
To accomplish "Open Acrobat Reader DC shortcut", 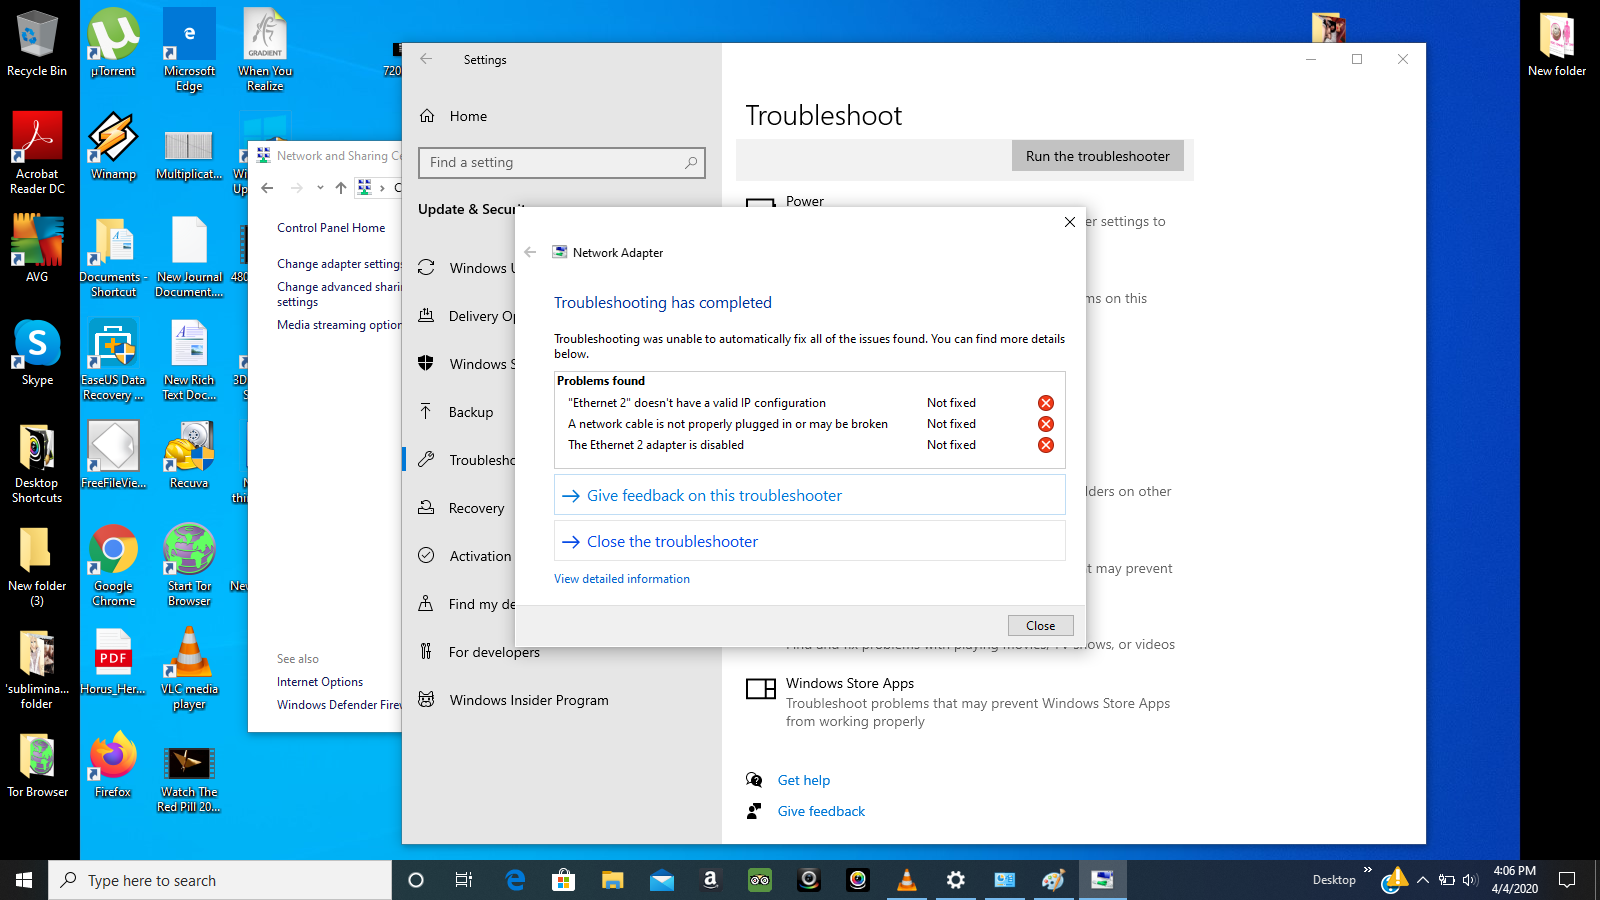I will click(x=37, y=152).
